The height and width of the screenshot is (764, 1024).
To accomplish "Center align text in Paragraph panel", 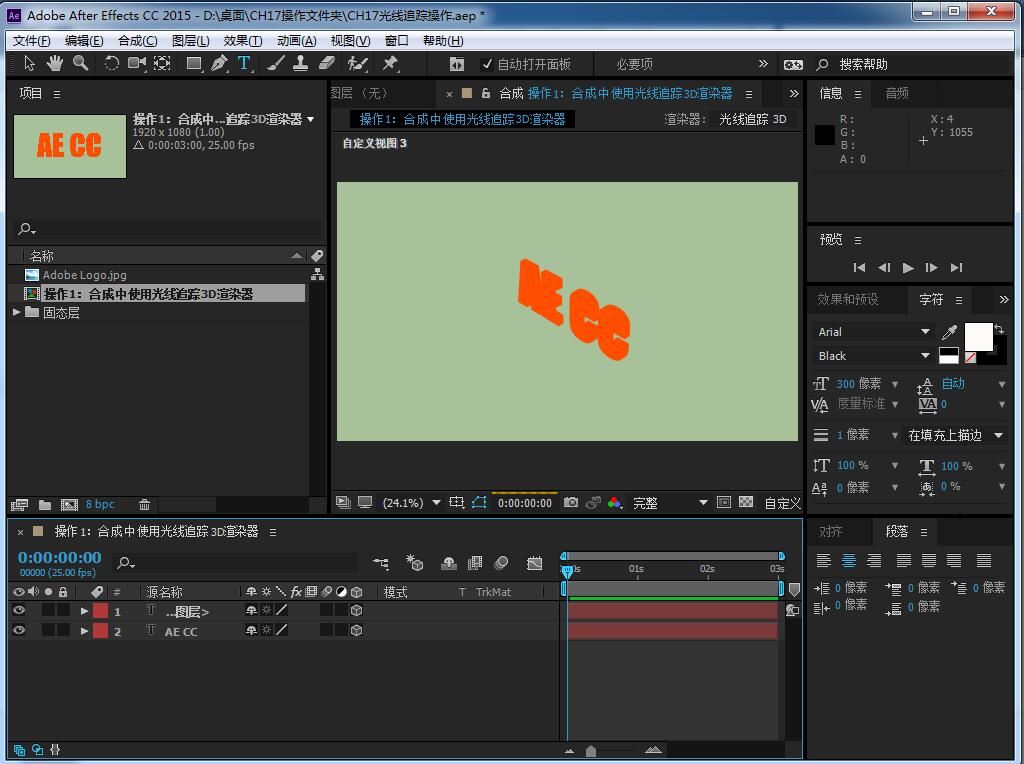I will click(x=848, y=560).
